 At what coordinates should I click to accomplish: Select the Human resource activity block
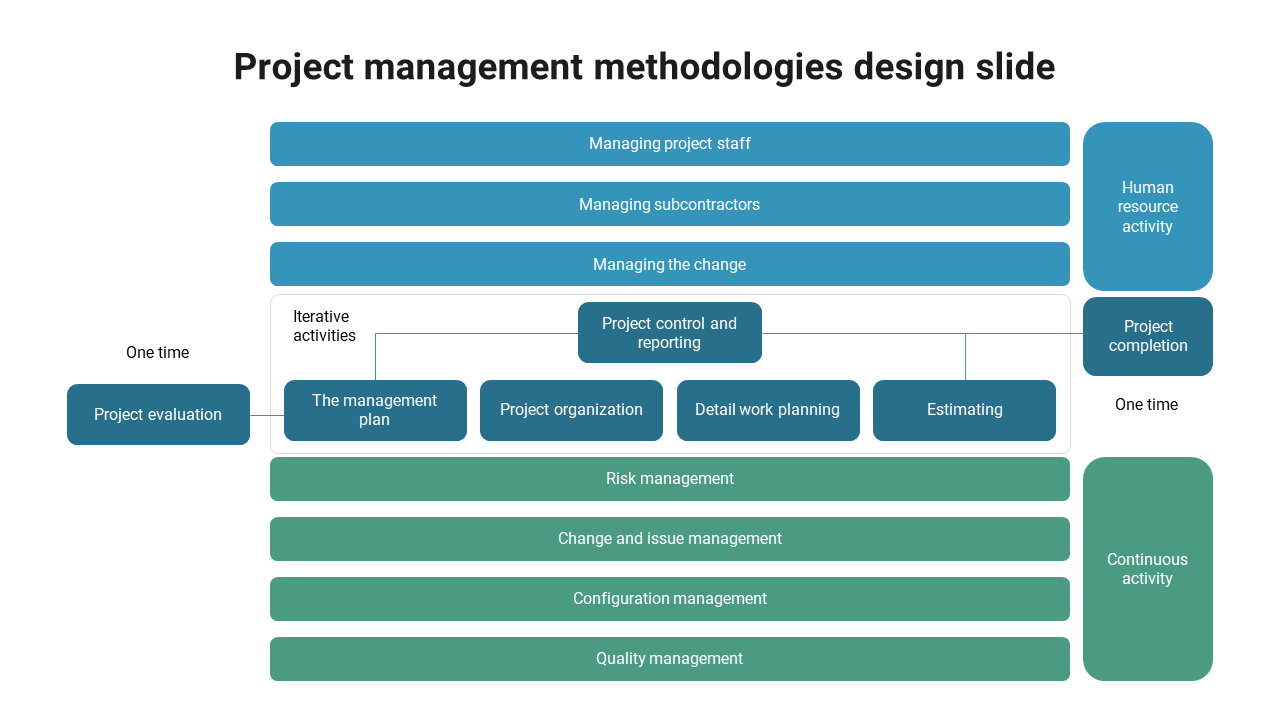[1147, 207]
